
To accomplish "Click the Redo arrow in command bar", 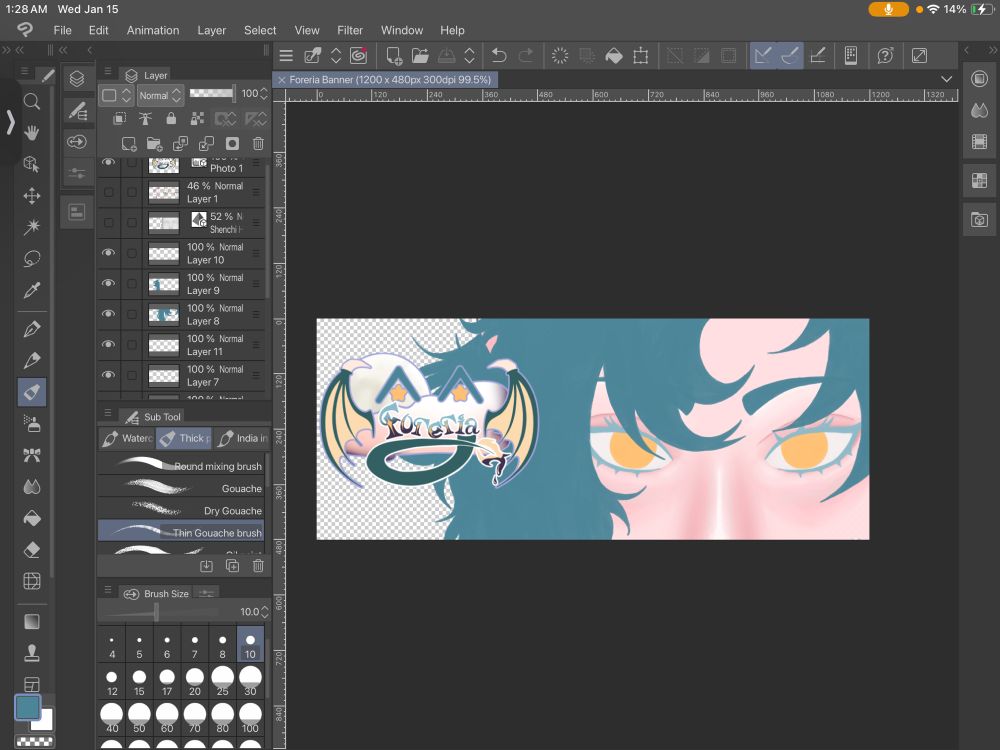I will click(526, 55).
